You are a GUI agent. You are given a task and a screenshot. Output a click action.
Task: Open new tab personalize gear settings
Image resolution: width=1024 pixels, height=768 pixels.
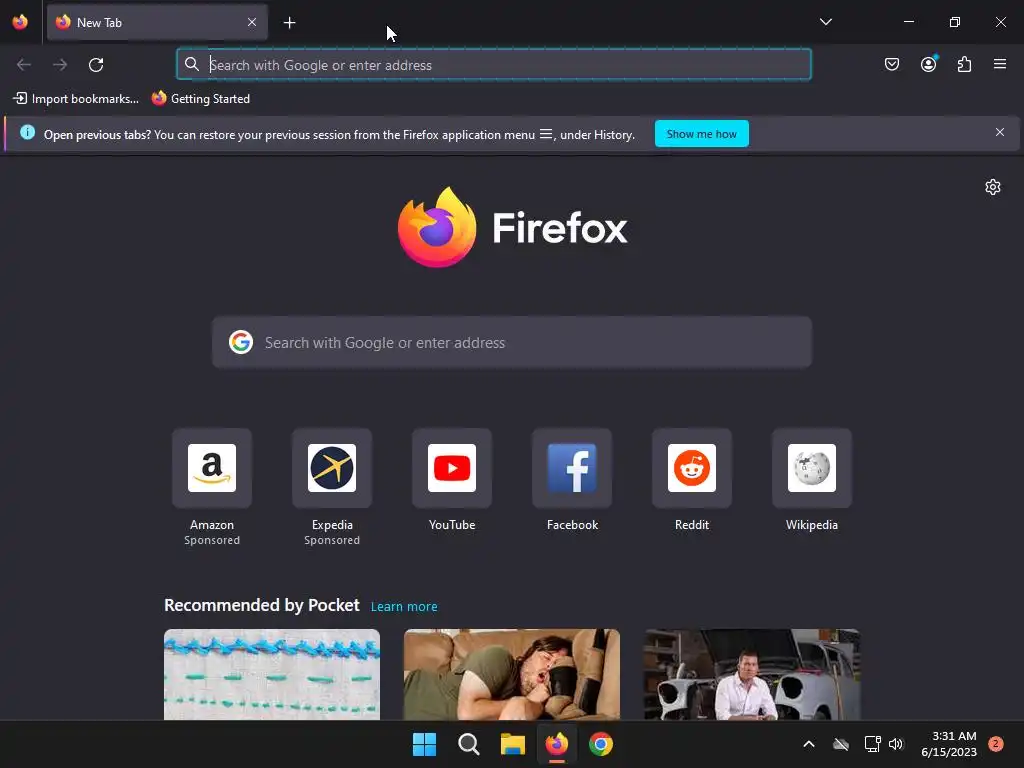[992, 187]
